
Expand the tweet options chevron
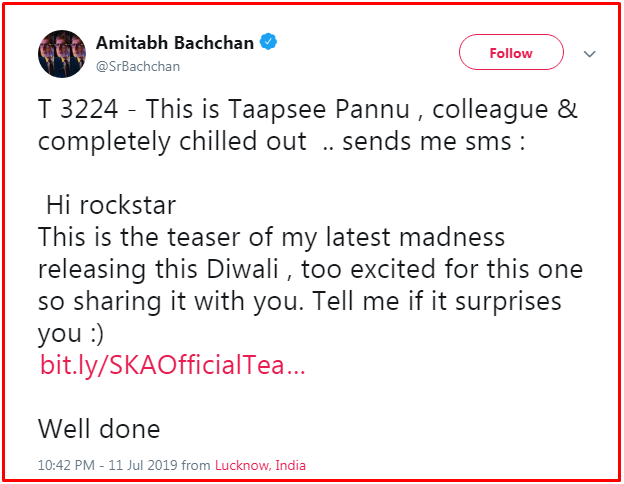(589, 53)
